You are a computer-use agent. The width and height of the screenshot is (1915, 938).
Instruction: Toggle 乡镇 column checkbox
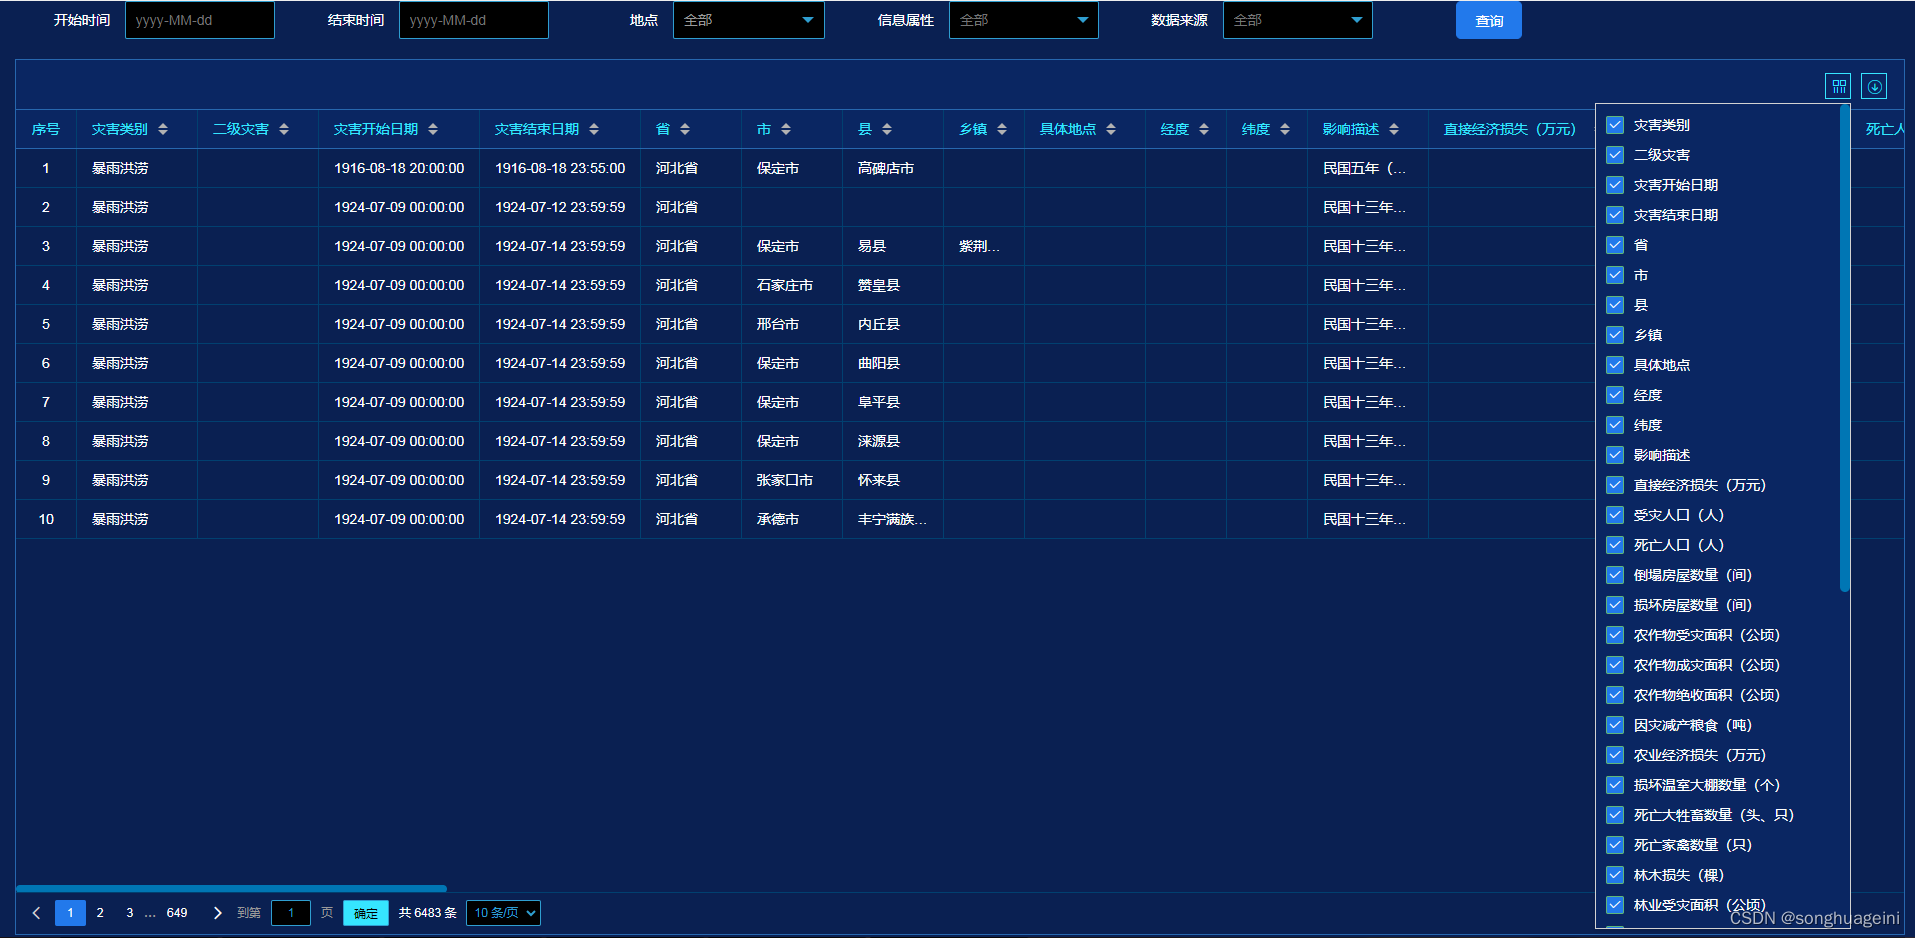(x=1615, y=335)
